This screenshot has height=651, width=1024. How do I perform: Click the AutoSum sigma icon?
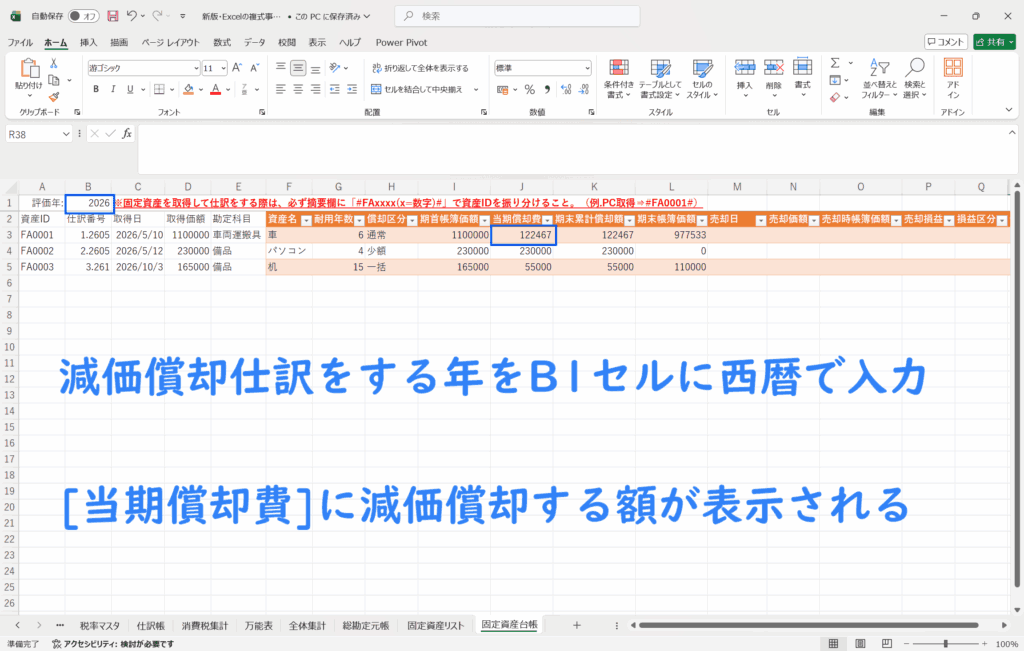click(x=834, y=62)
